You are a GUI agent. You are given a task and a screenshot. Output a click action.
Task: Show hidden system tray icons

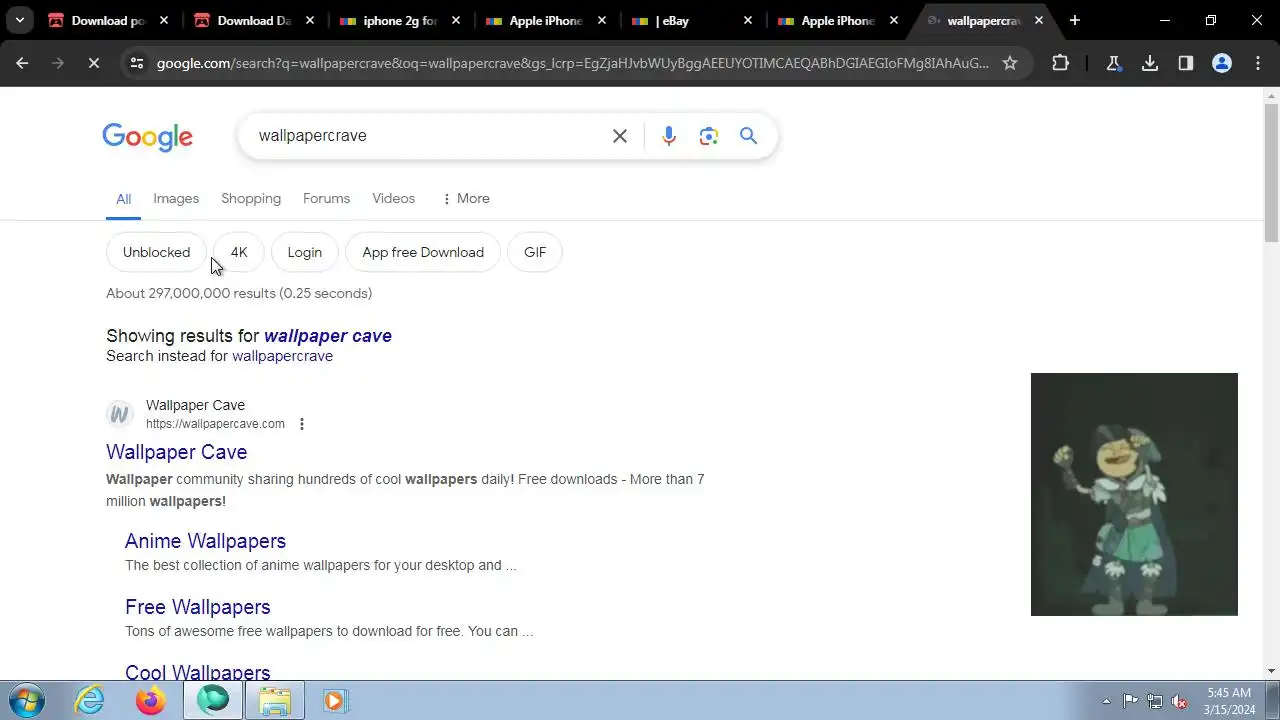point(1106,701)
